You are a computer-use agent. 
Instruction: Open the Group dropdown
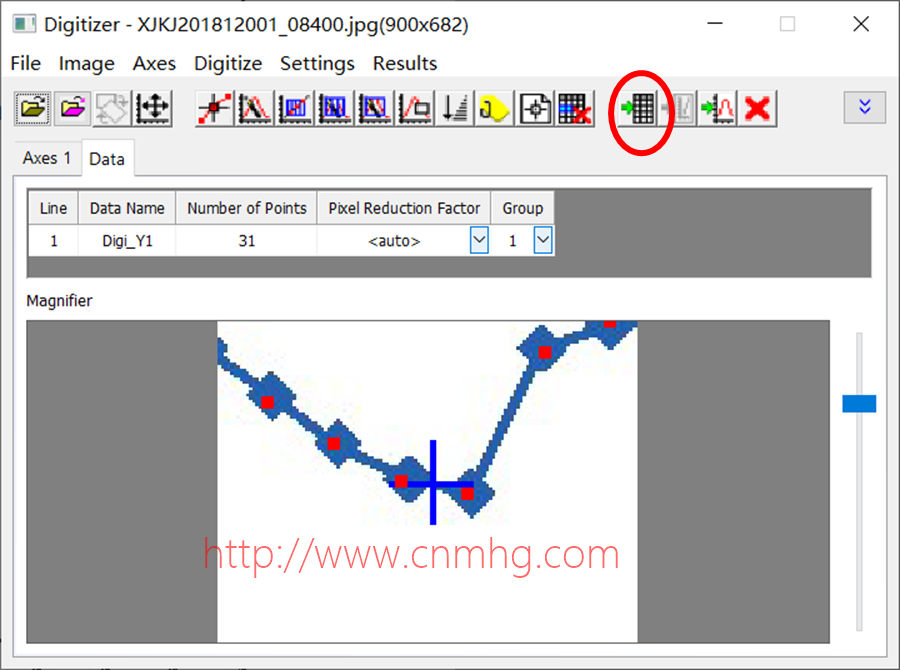point(542,241)
